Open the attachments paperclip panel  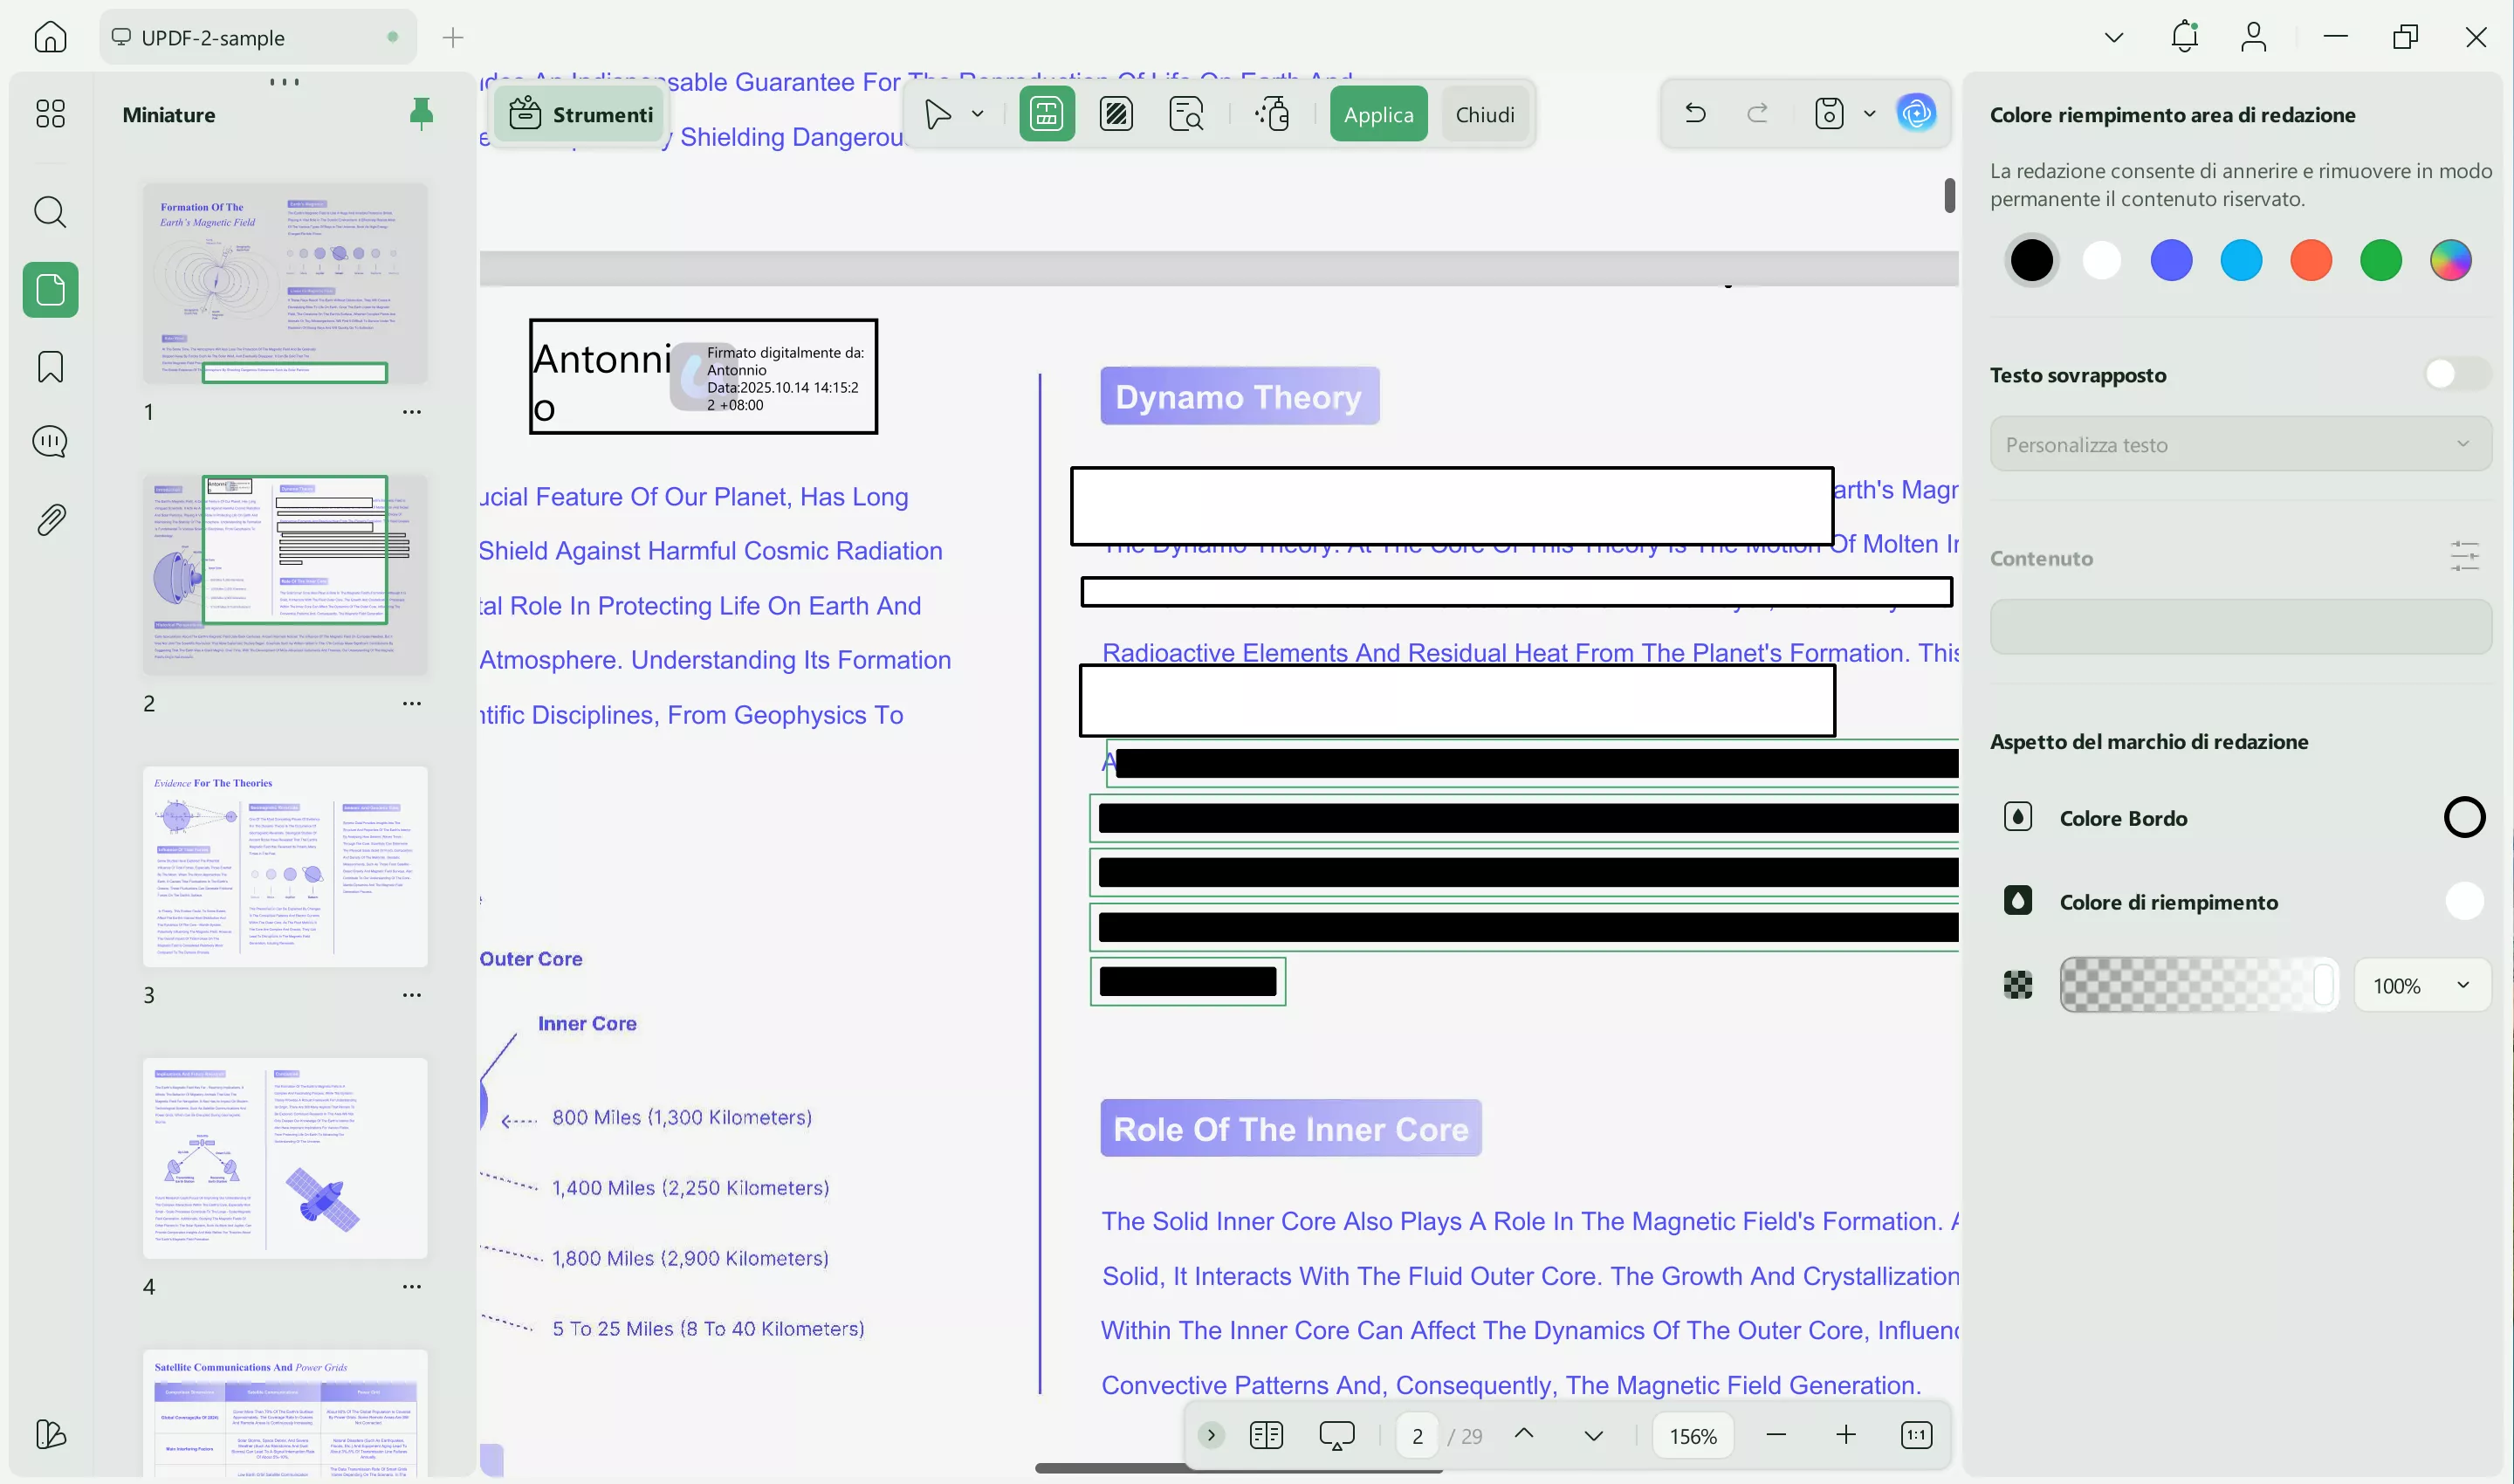point(50,520)
